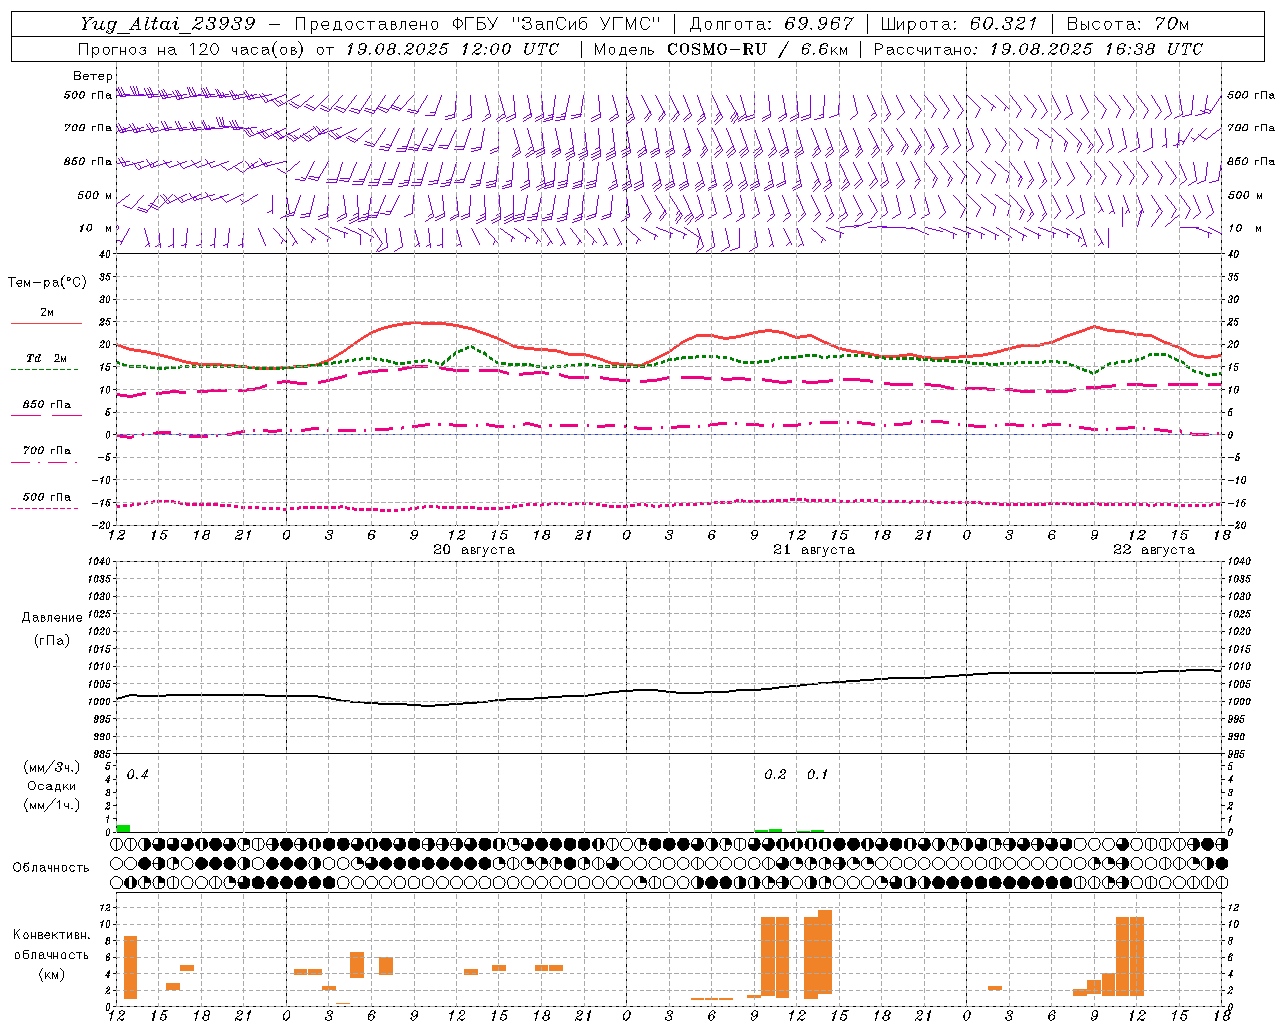
Task: Click the 500 гПа entry in temperature legend
Action: point(46,497)
